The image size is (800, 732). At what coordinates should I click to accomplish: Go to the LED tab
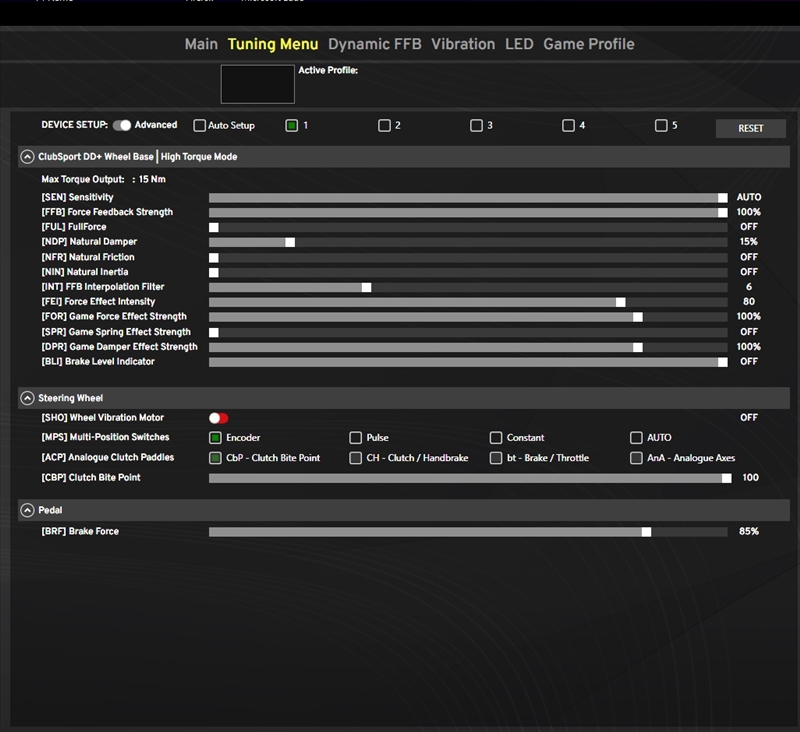519,44
